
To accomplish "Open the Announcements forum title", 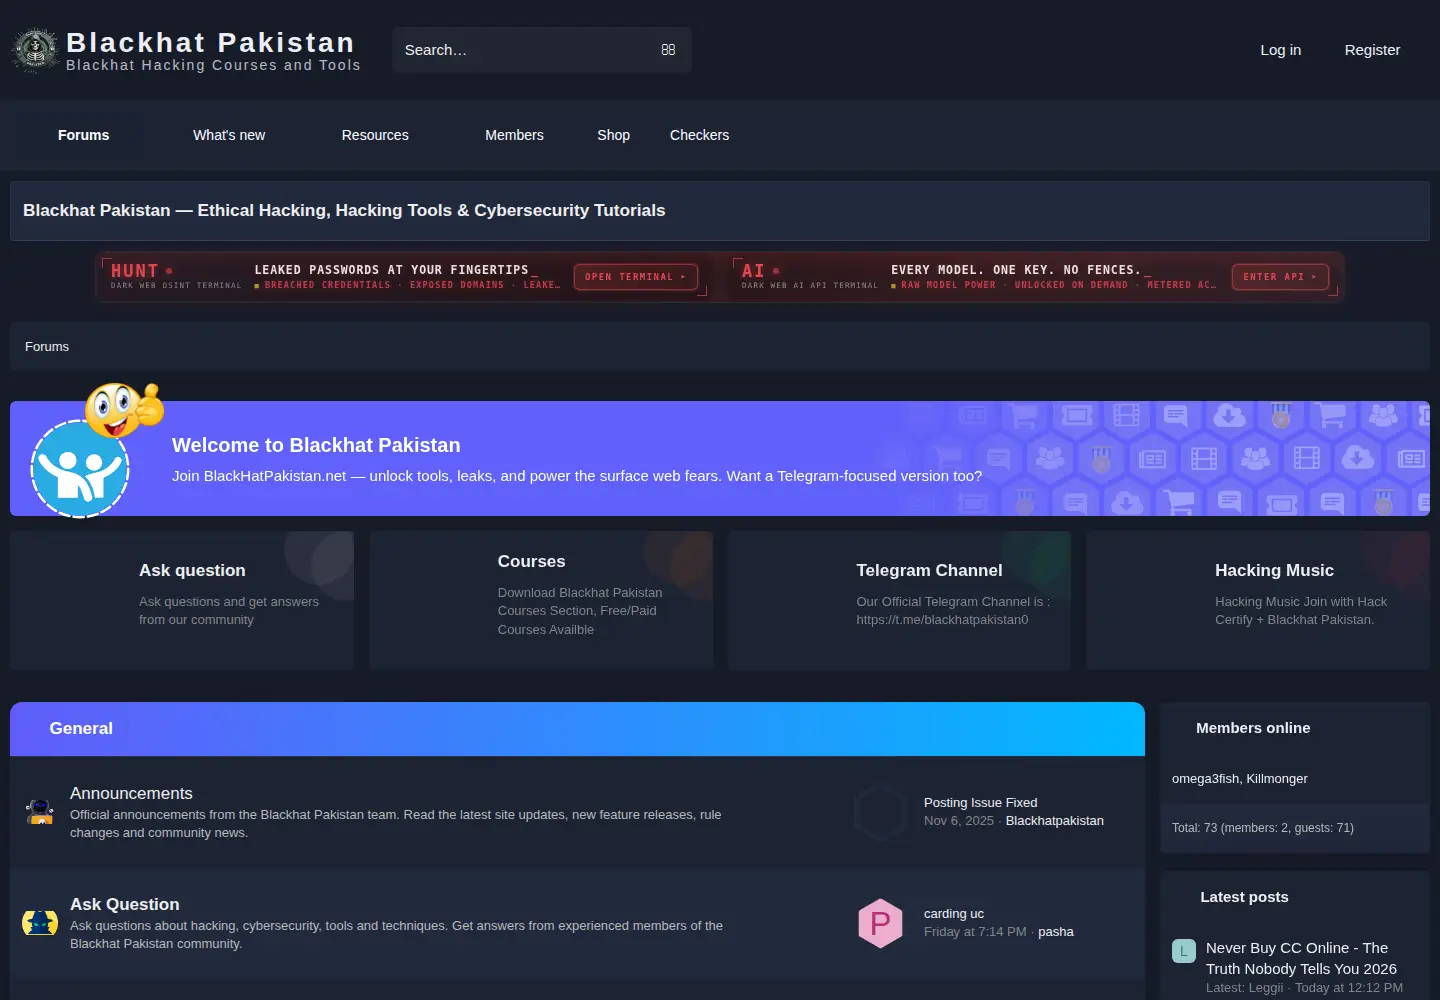I will [x=131, y=793].
